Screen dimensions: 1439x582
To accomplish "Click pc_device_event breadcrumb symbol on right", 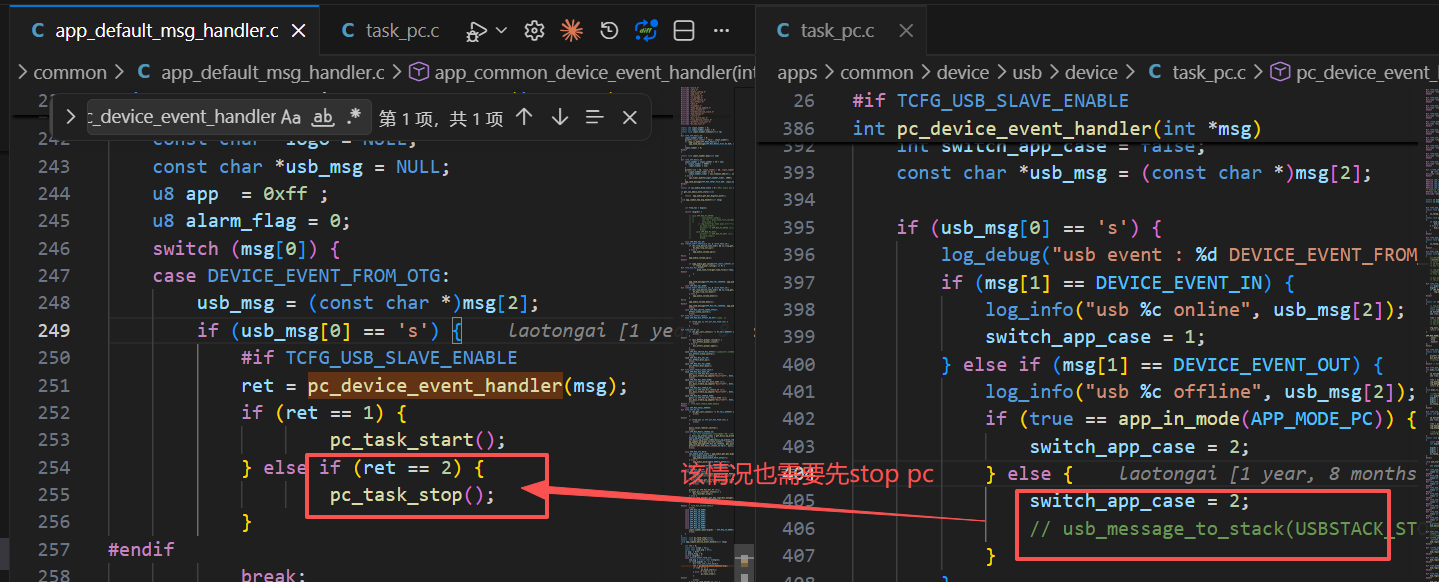I will [x=1354, y=72].
